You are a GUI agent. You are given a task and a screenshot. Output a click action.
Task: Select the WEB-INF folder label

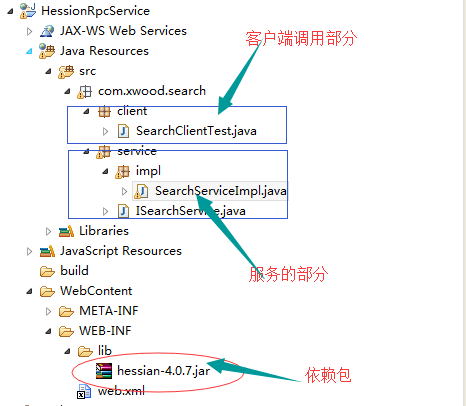click(105, 331)
